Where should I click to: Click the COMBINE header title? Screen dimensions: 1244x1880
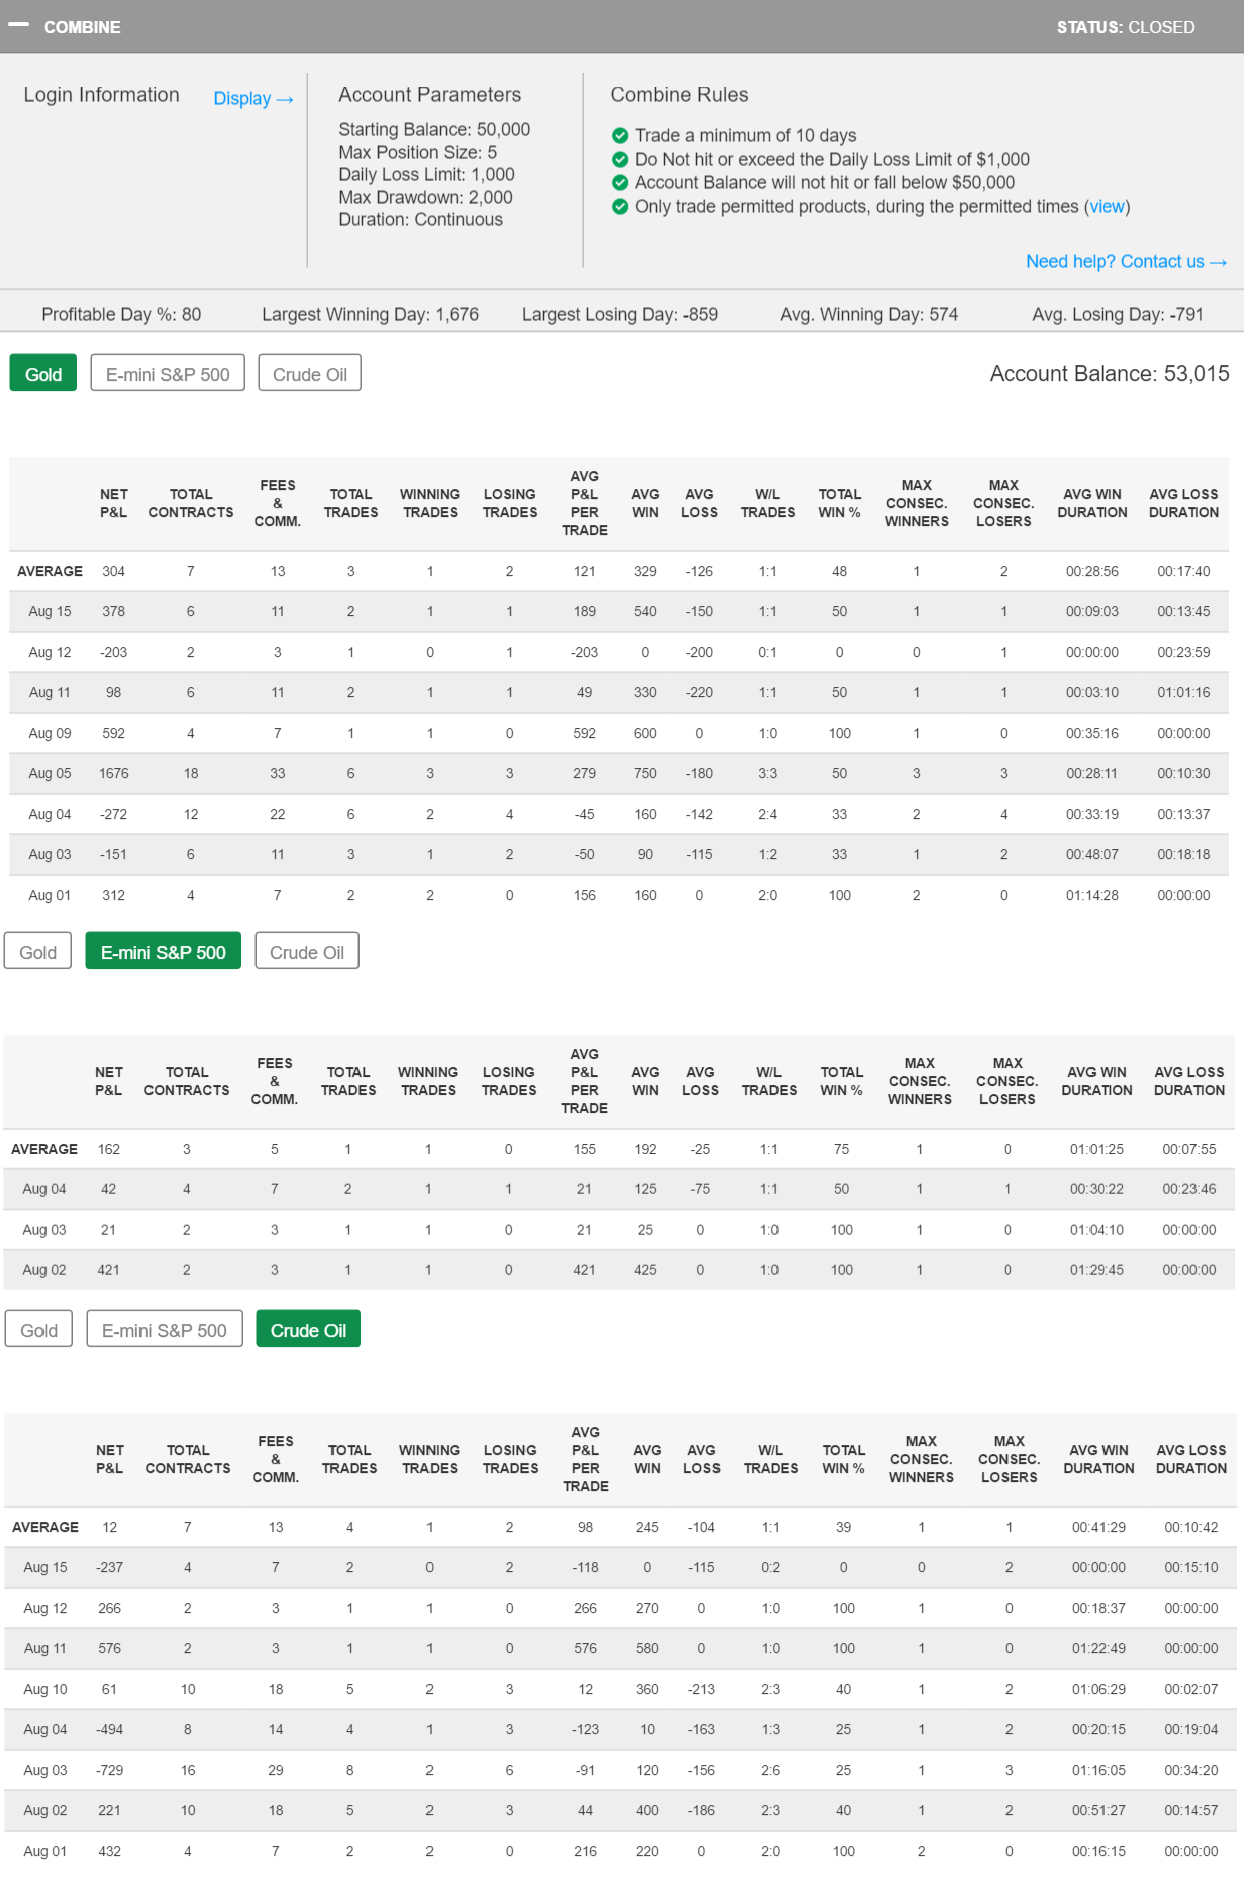click(x=82, y=27)
